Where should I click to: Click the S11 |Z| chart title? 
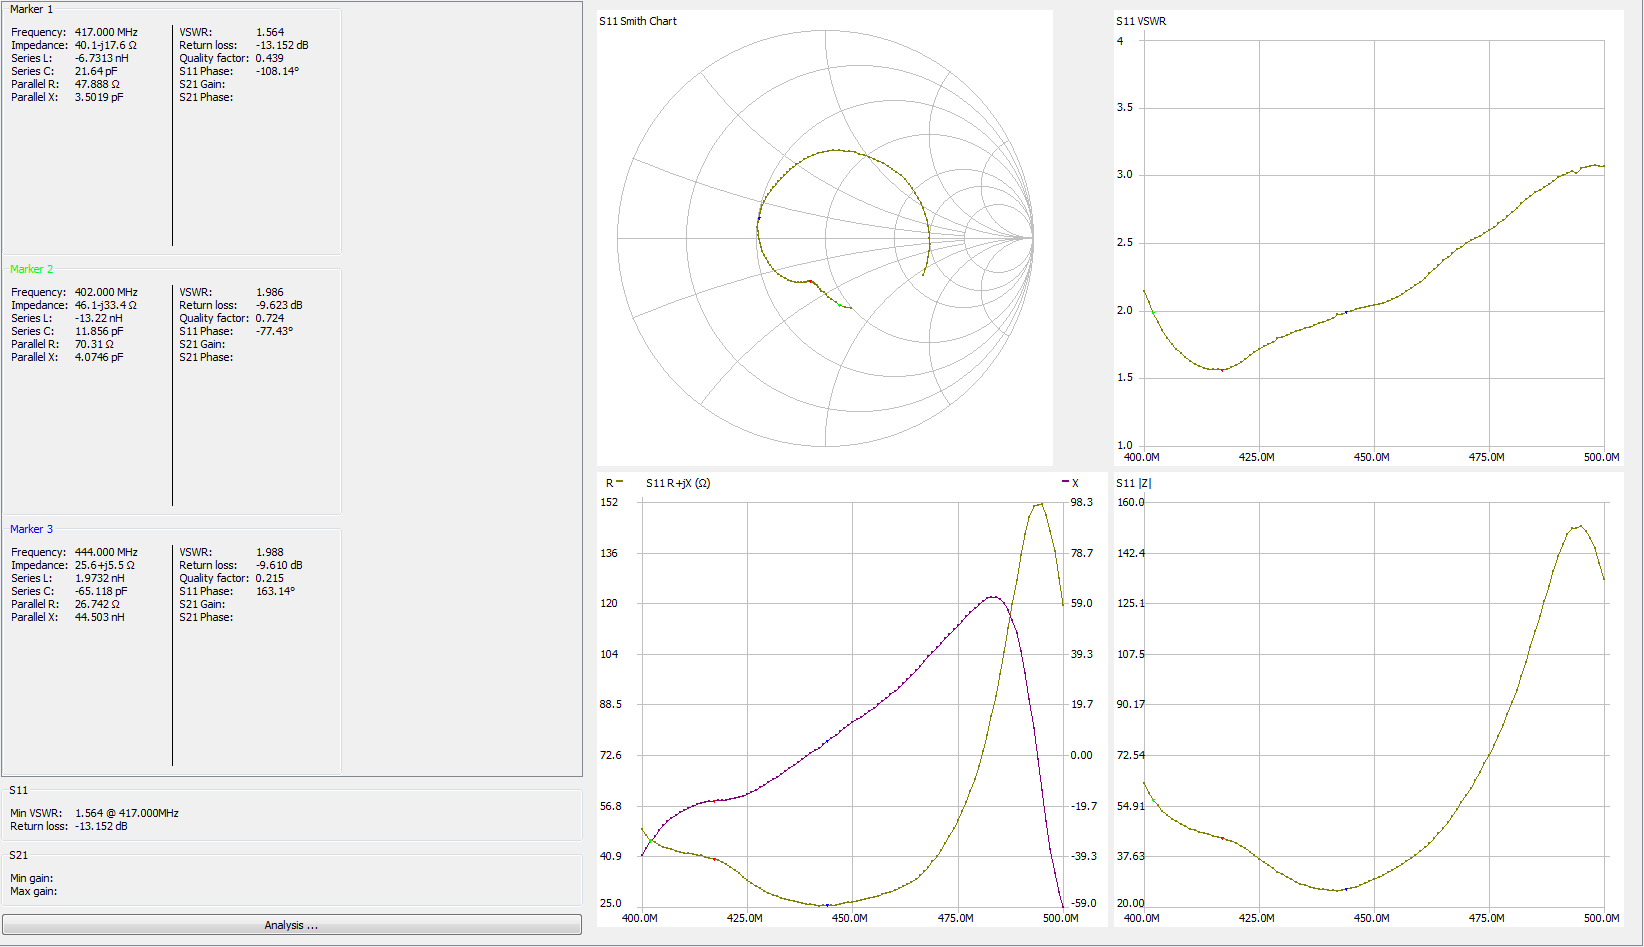[1134, 483]
